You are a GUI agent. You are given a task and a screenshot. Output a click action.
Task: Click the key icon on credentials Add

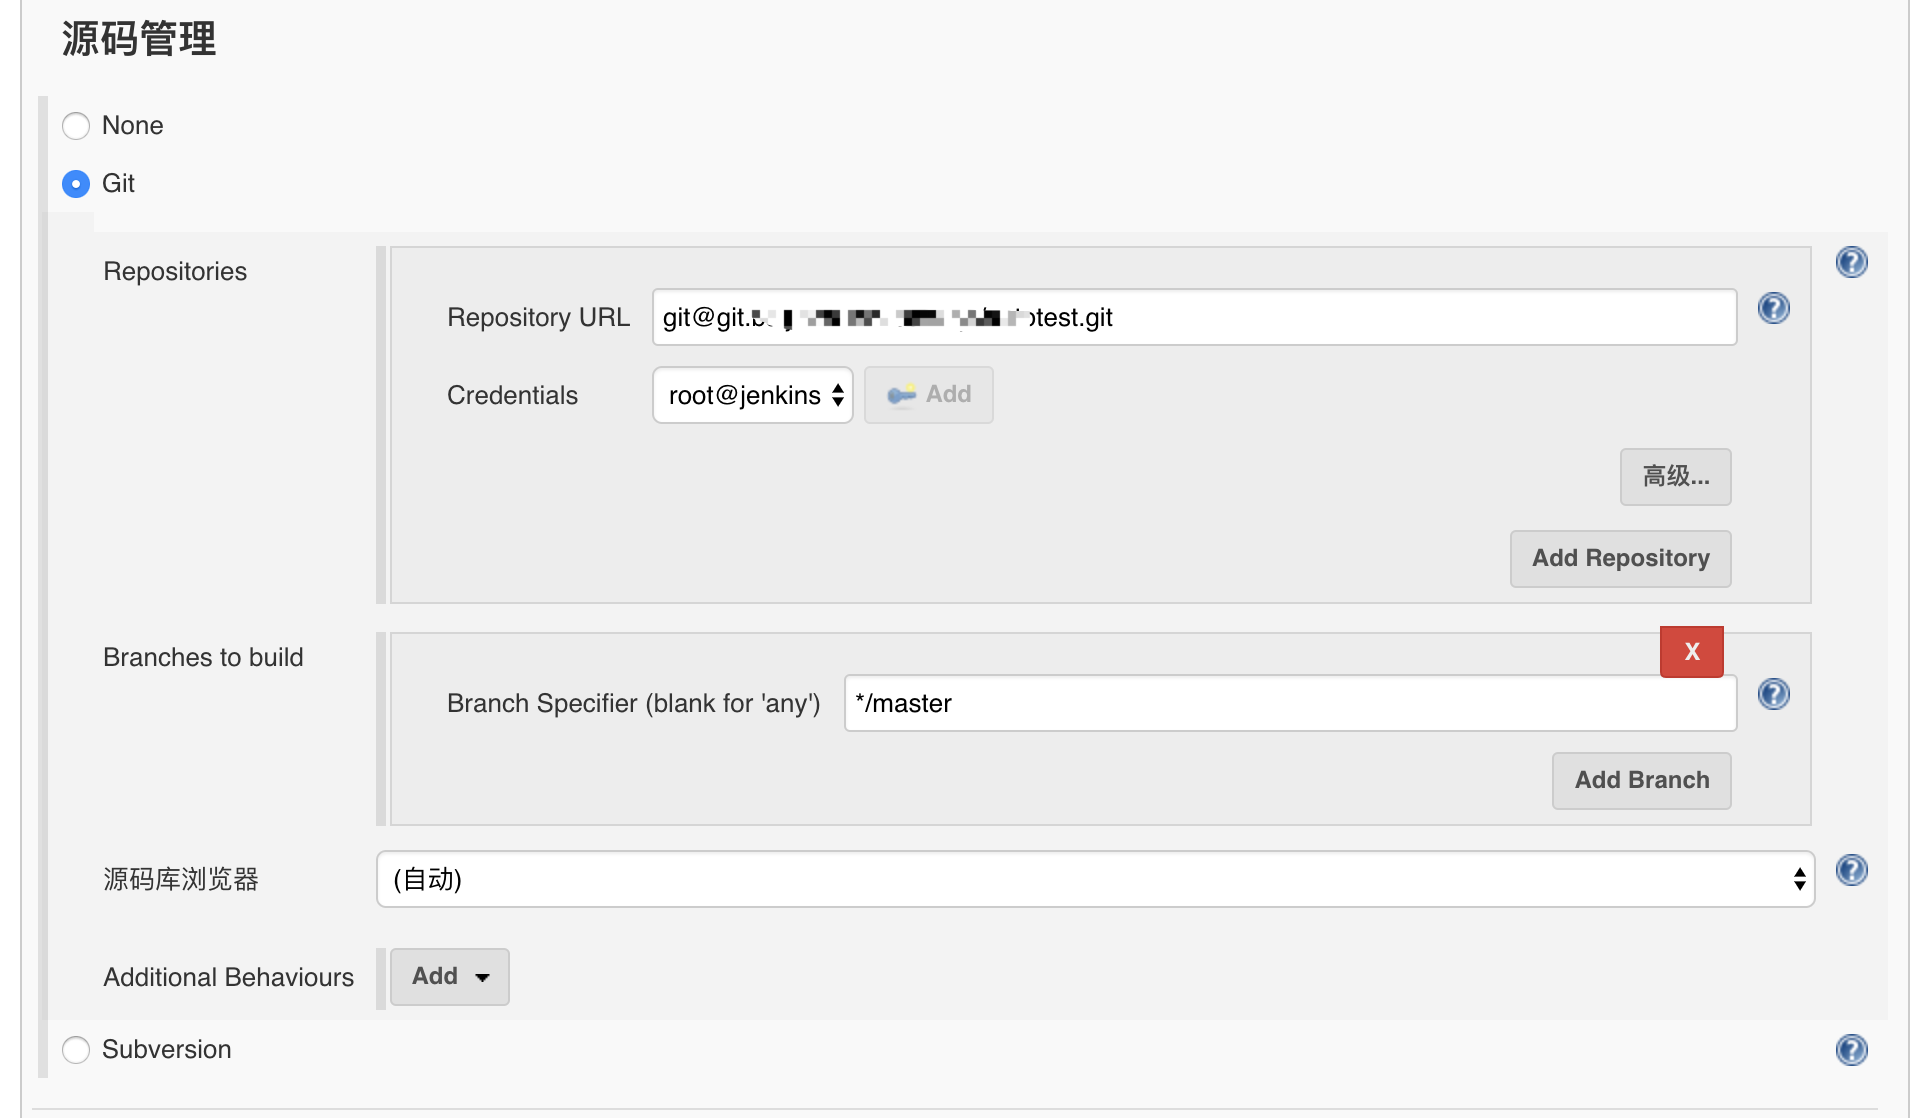(x=901, y=395)
